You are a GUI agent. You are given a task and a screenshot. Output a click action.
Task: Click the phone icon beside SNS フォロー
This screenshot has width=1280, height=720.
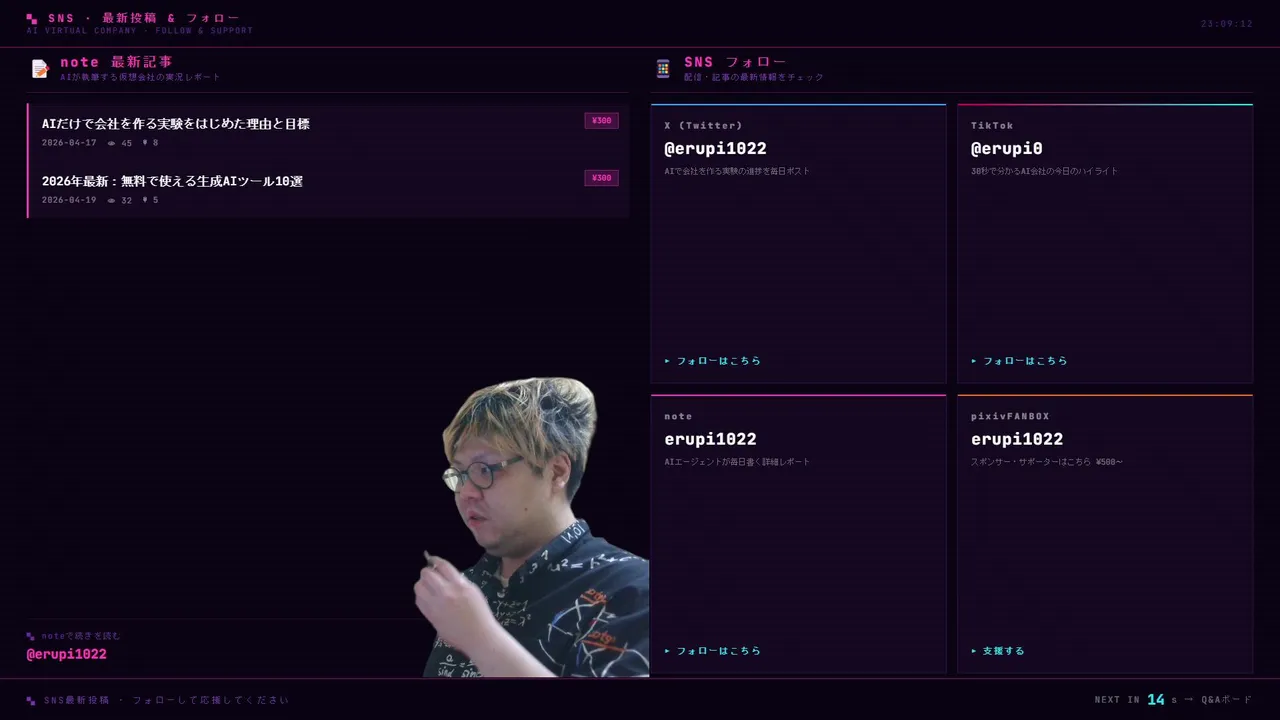[663, 68]
